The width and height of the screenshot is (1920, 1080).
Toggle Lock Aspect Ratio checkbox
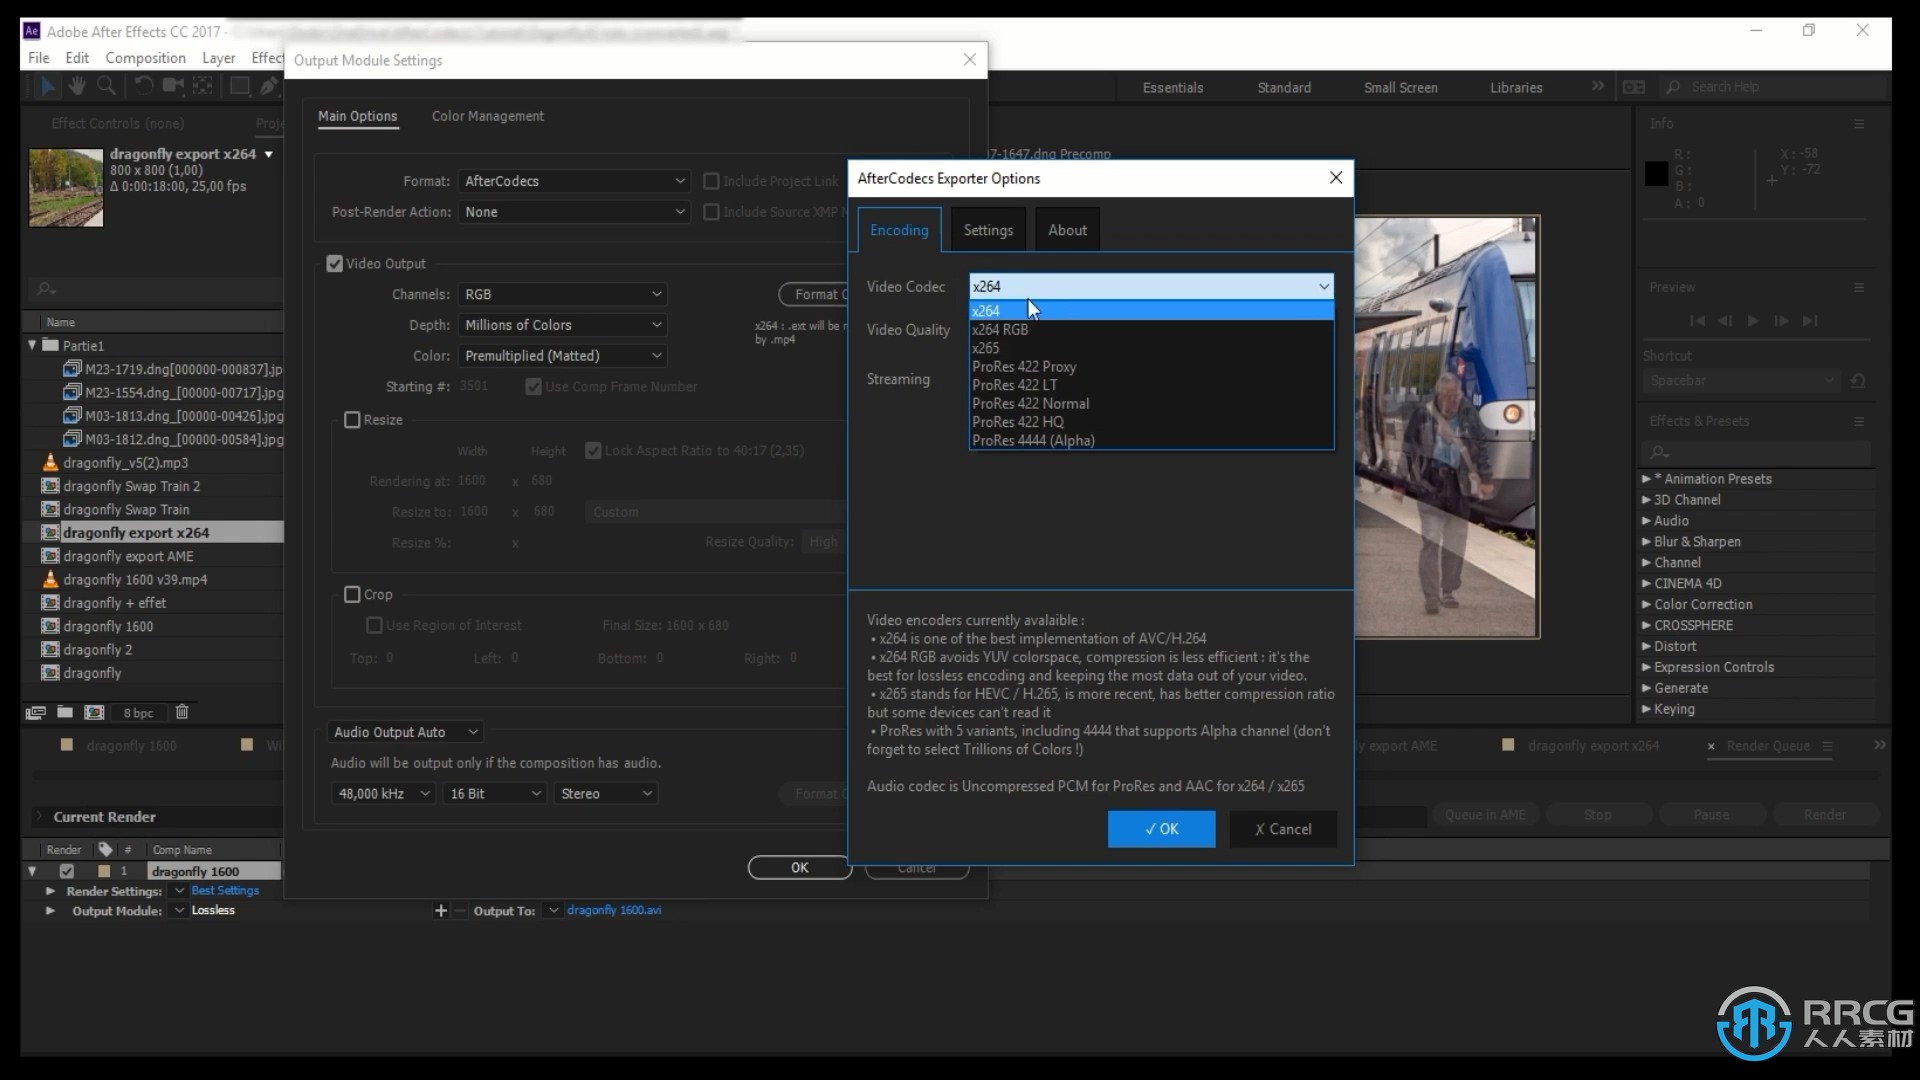click(593, 451)
